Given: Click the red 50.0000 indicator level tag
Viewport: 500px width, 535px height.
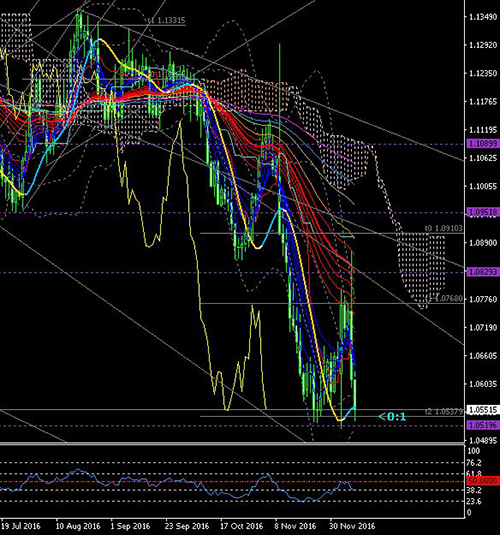Looking at the screenshot, I should pos(483,481).
